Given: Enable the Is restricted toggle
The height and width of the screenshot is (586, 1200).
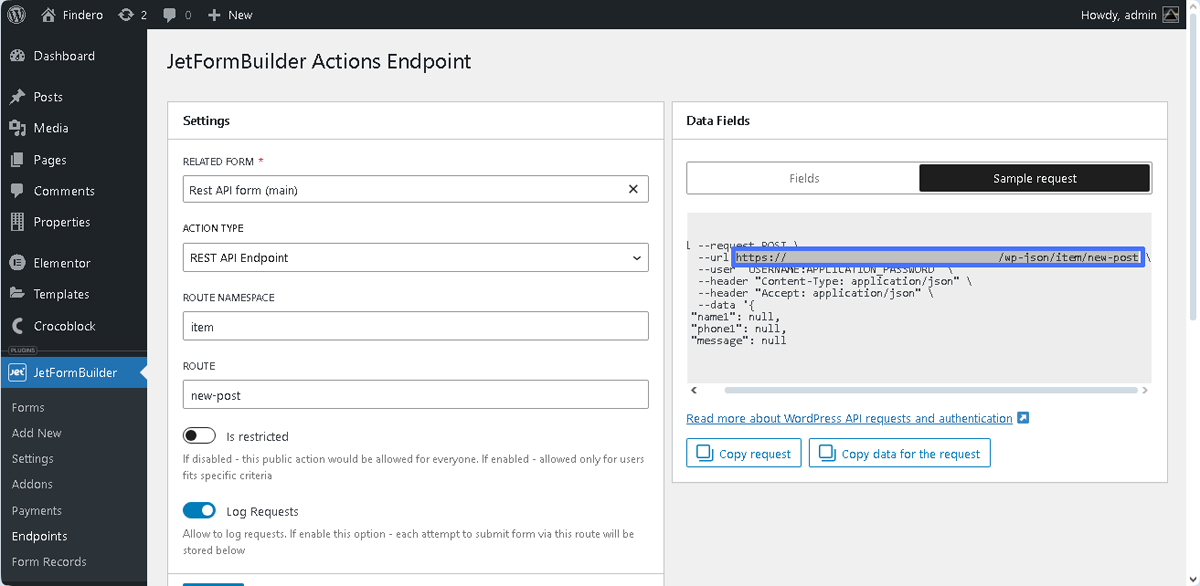Looking at the screenshot, I should (x=199, y=435).
